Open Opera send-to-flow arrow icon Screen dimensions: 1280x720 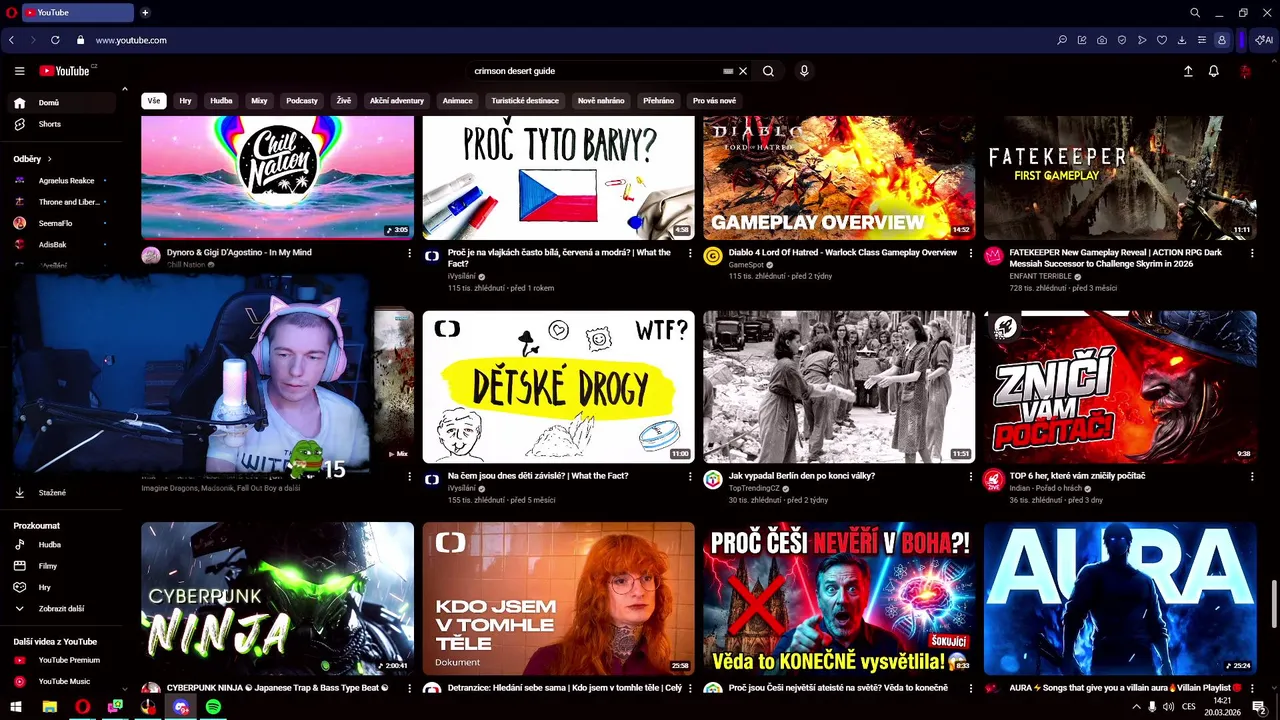[1141, 40]
